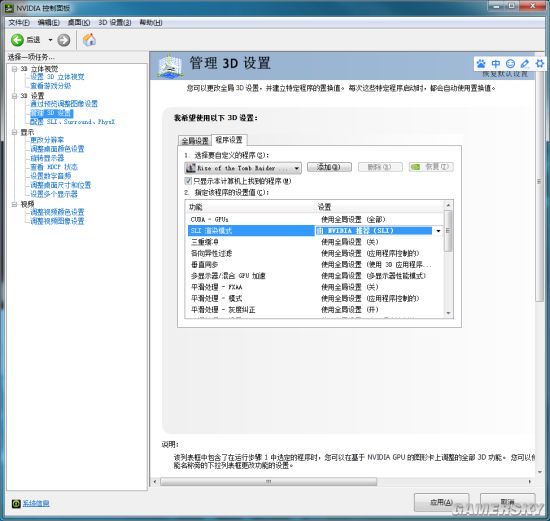Click the smiley face icon
550x521 pixels.
(x=510, y=64)
